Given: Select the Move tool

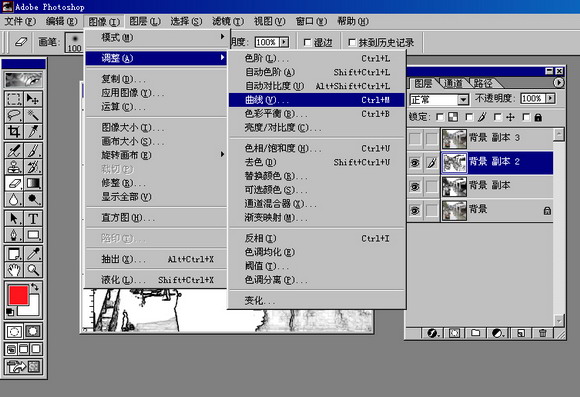Looking at the screenshot, I should 33,99.
